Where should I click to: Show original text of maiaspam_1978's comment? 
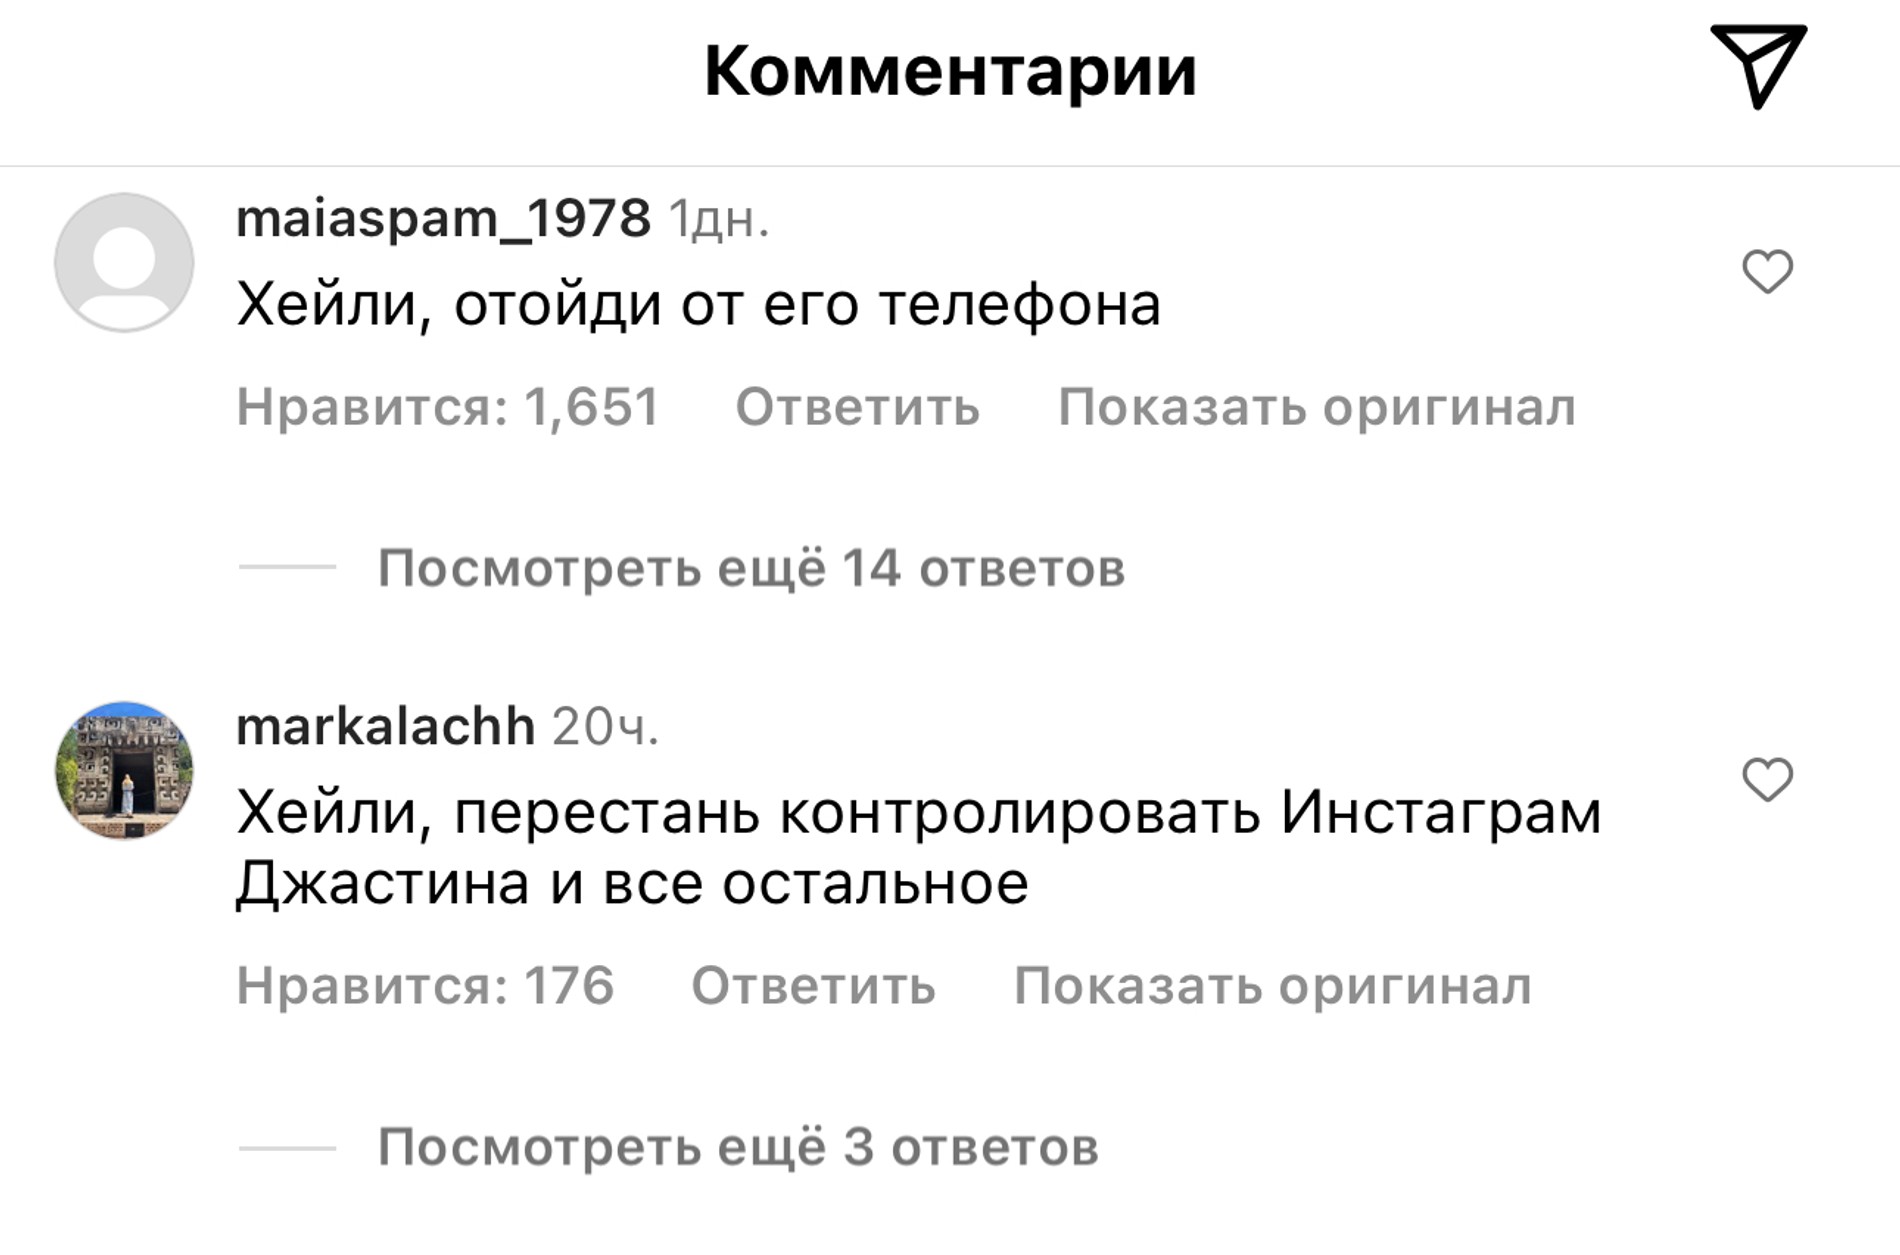coord(1316,407)
